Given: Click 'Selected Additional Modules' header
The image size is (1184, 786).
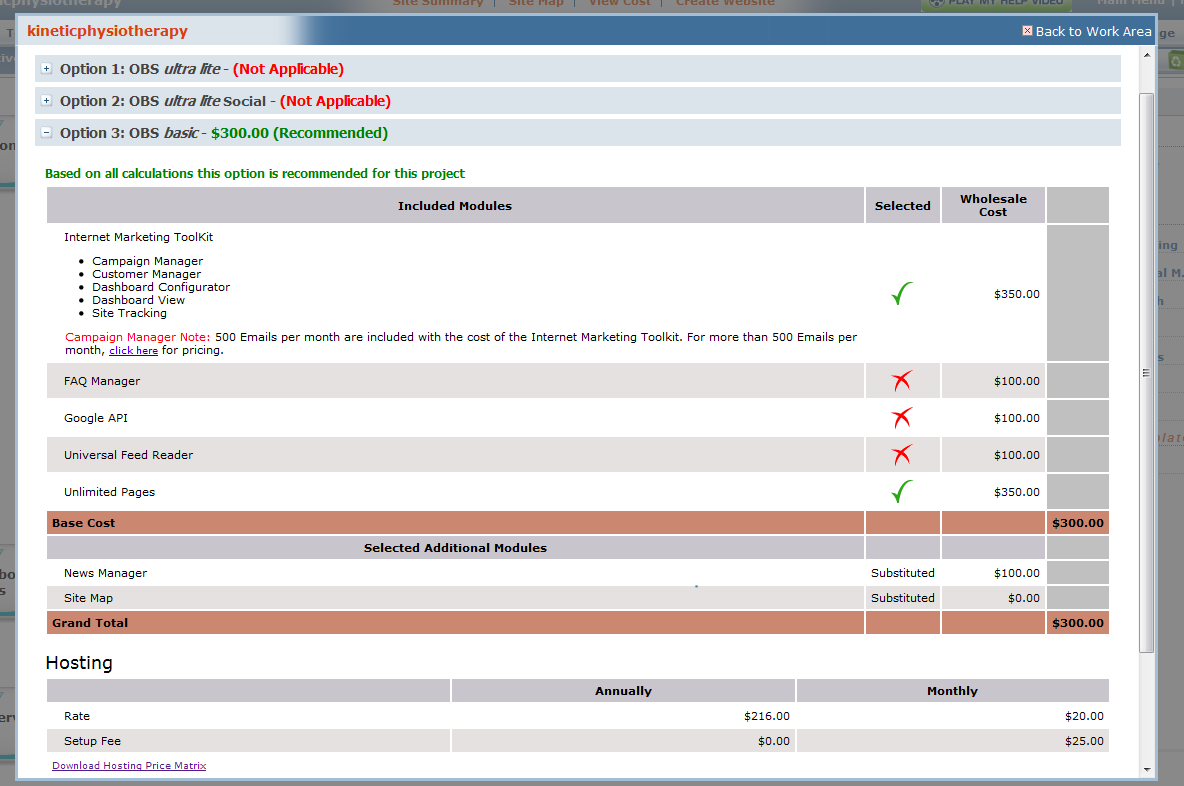Looking at the screenshot, I should point(455,547).
